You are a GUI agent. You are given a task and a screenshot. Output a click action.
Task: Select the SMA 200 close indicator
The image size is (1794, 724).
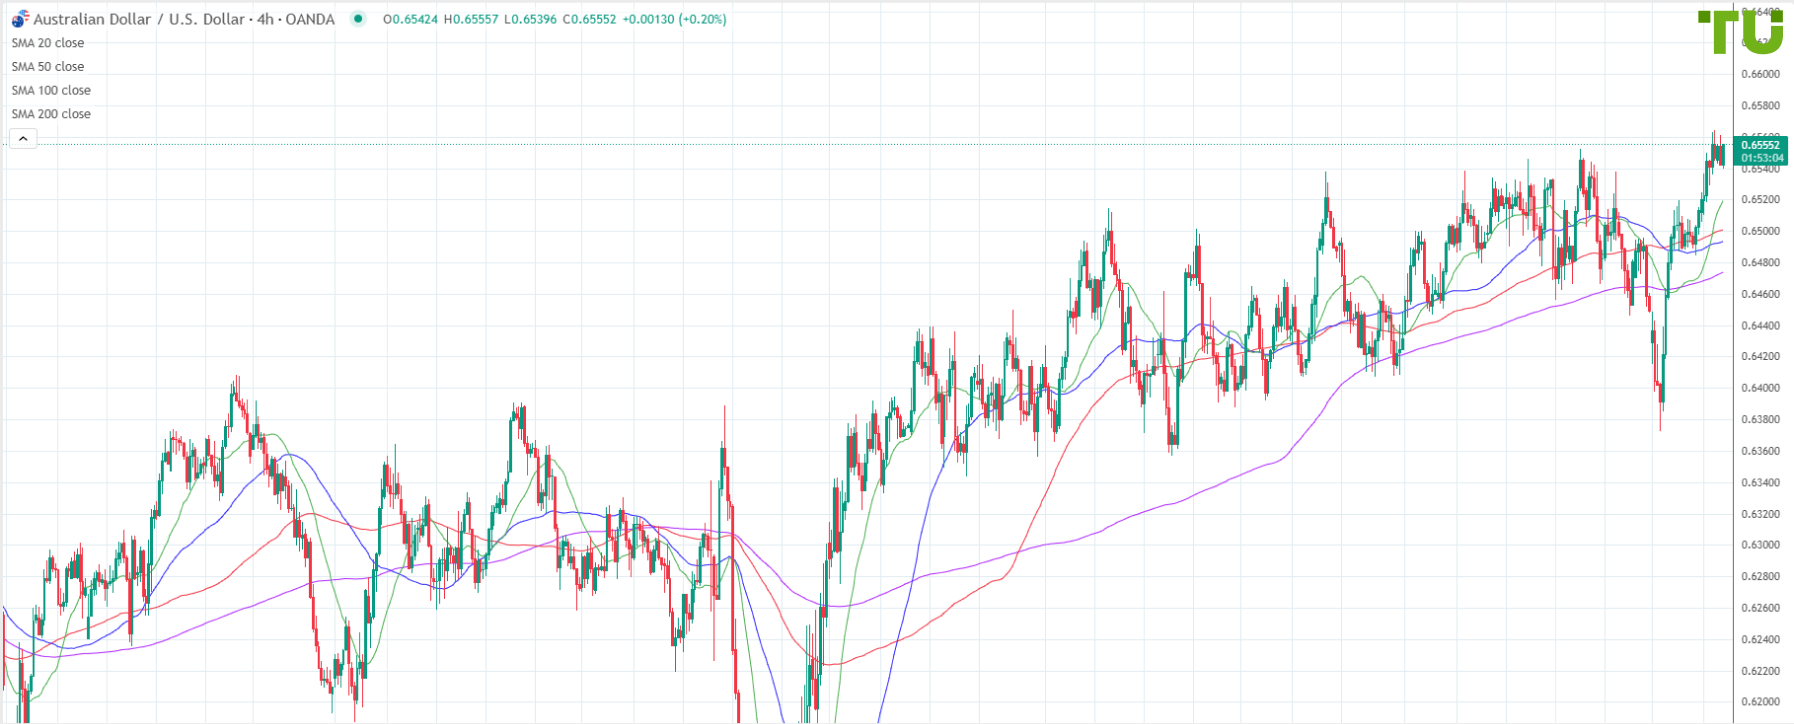tap(51, 114)
